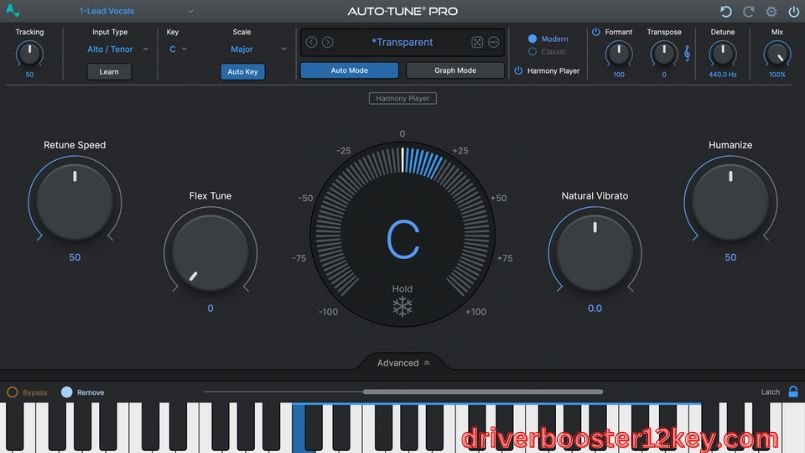
Task: Undo the last change
Action: coord(725,11)
